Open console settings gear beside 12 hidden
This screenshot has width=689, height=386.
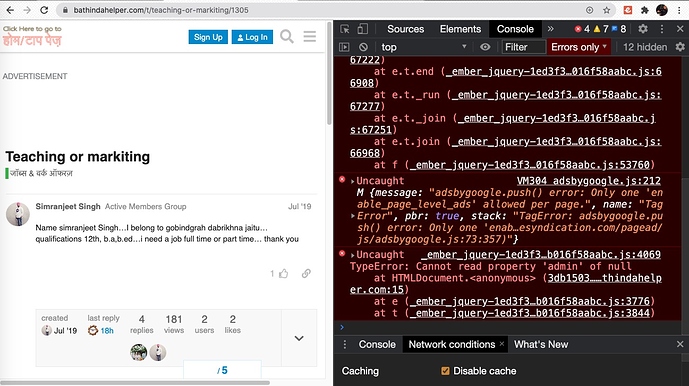[x=680, y=47]
